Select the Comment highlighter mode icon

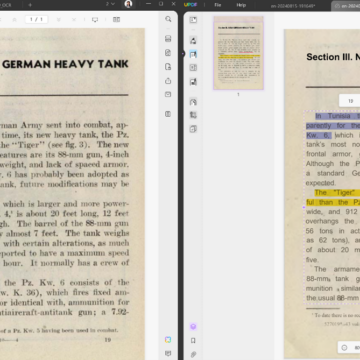click(x=193, y=40)
